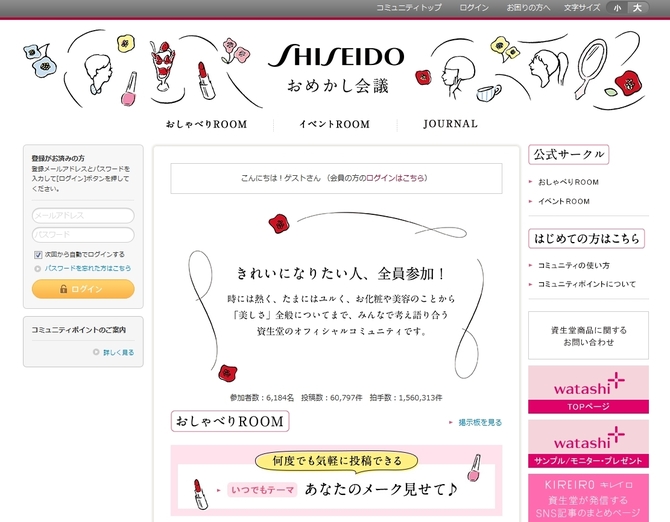Open コミュニティの使い方 sidebar link
670x522 pixels.
[x=573, y=266]
